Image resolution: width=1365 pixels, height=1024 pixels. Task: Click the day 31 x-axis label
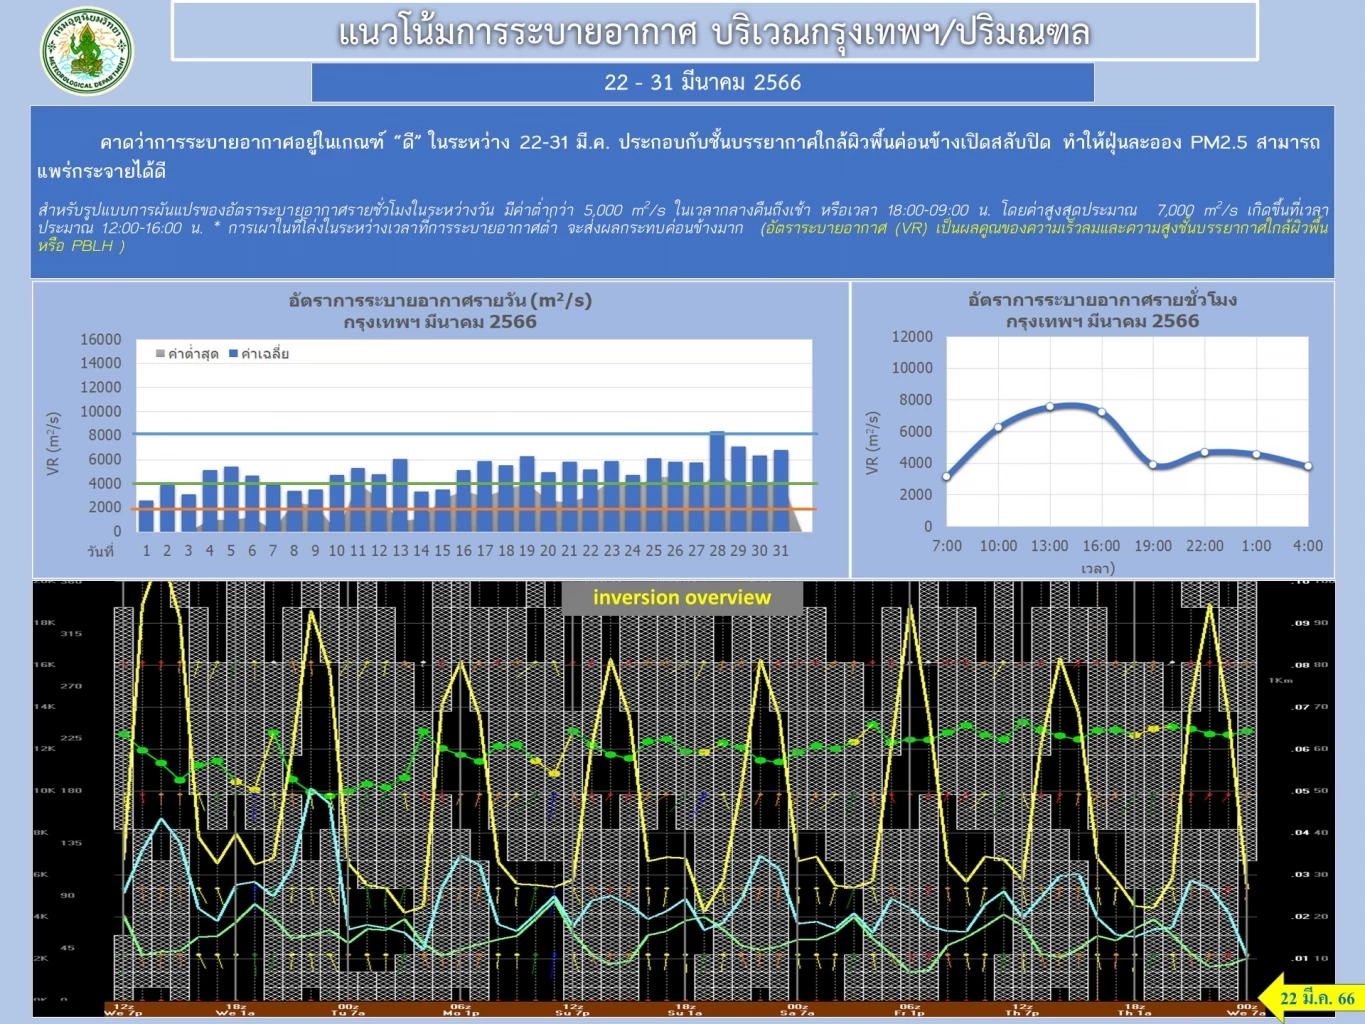tap(781, 551)
